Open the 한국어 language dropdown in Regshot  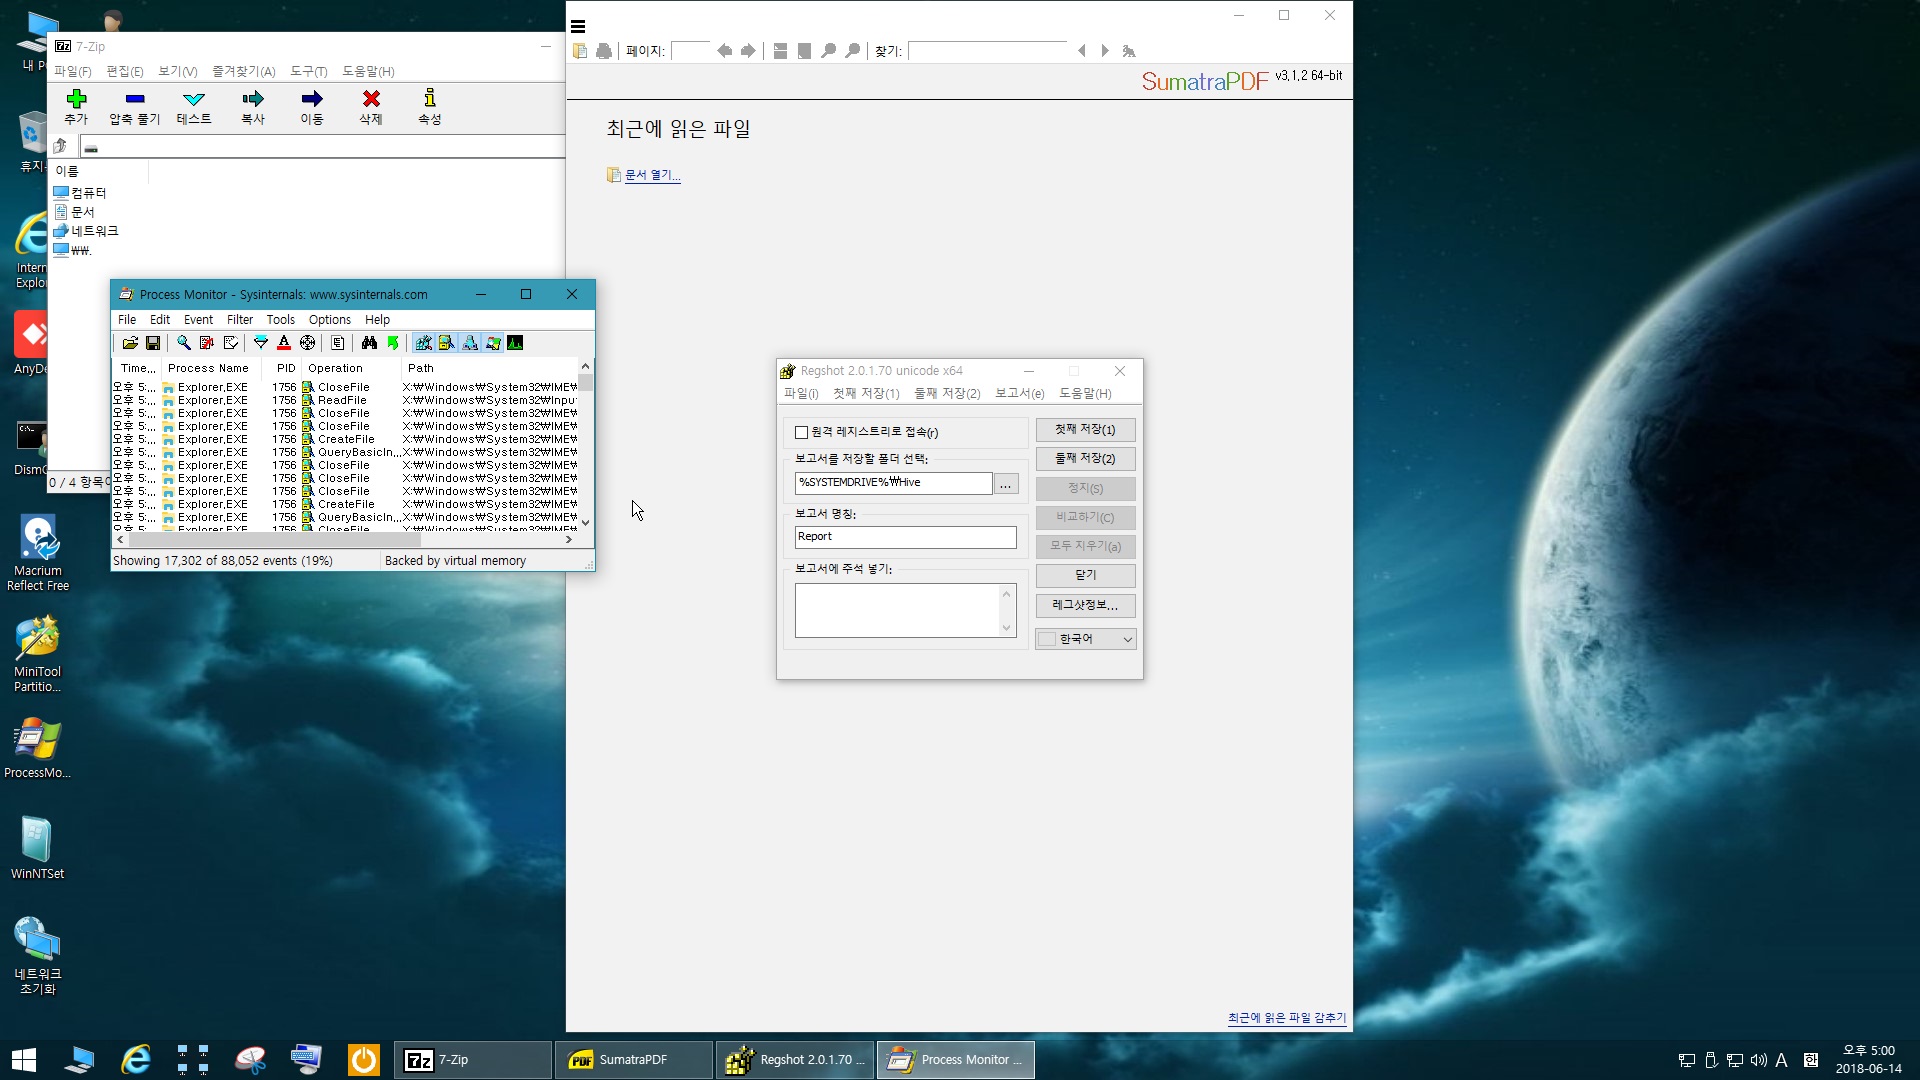tap(1086, 639)
